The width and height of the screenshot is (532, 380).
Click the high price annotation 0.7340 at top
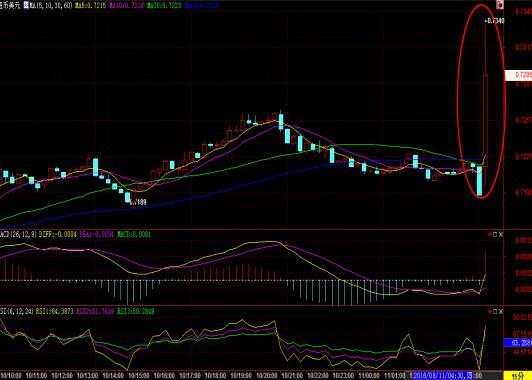pos(495,21)
